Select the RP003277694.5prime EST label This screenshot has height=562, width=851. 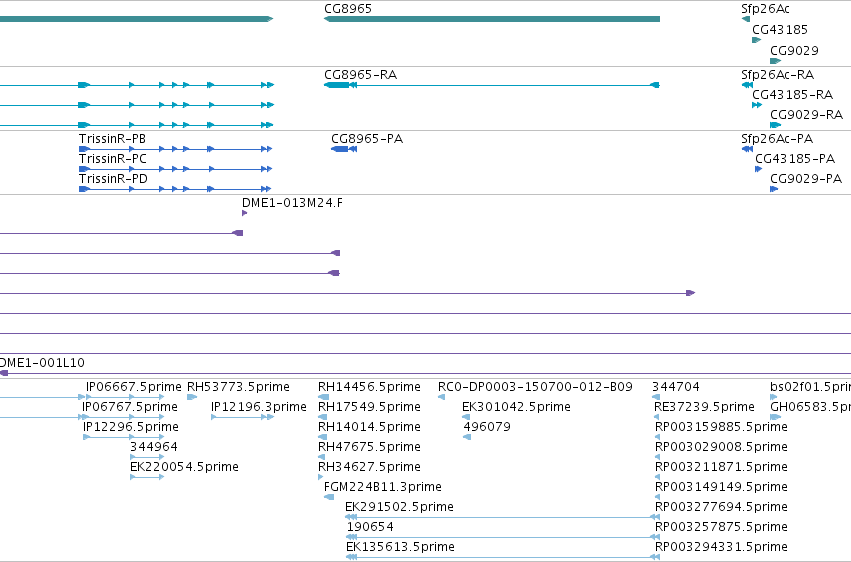click(x=721, y=507)
